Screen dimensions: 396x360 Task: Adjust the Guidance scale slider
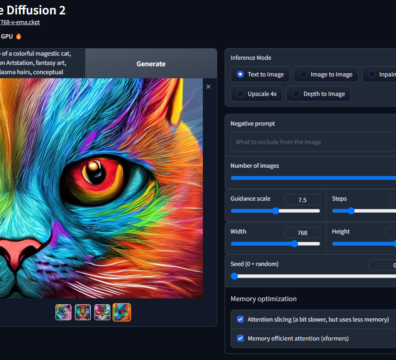tap(275, 211)
